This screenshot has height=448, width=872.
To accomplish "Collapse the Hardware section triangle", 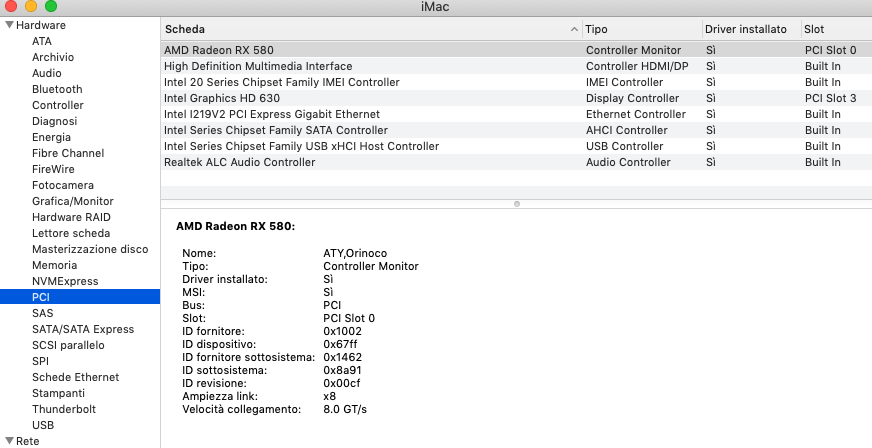I will pyautogui.click(x=9, y=25).
